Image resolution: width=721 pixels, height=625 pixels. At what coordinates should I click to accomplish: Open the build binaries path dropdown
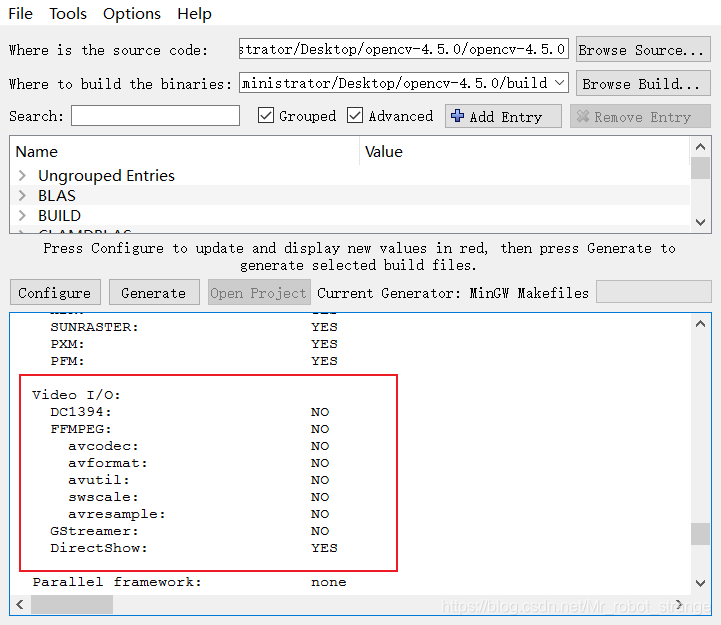point(559,83)
